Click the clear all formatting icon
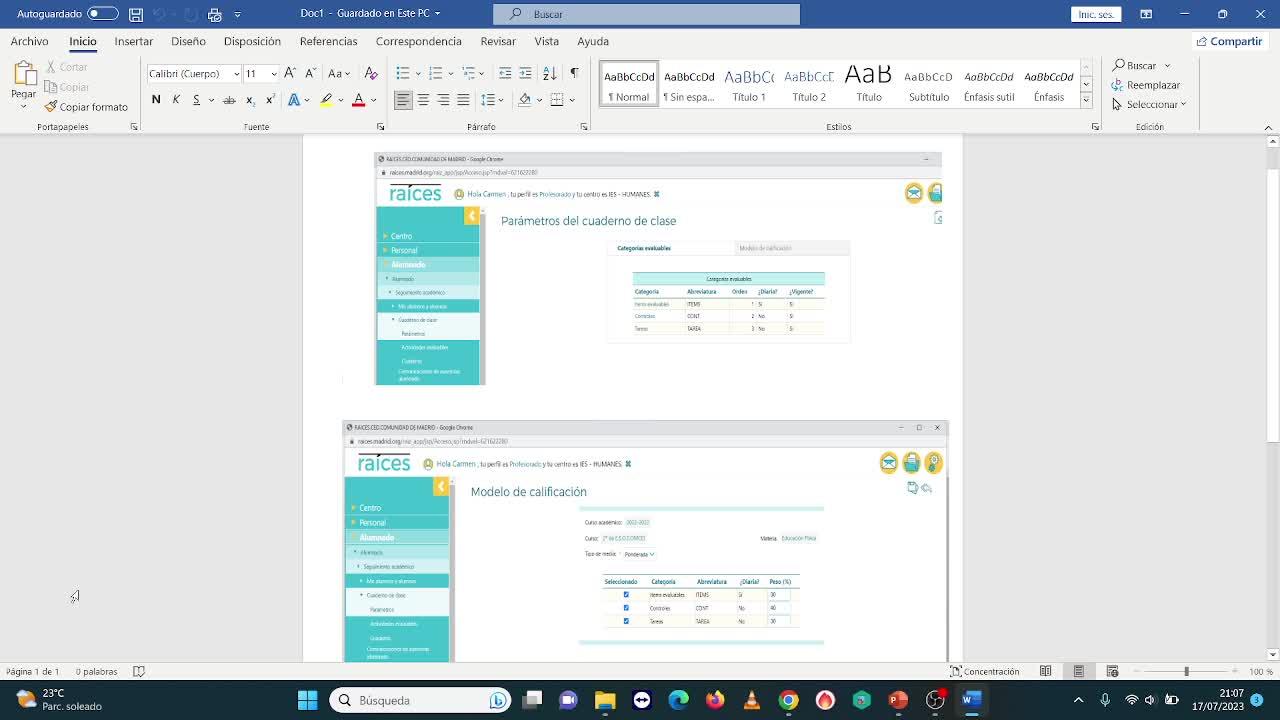This screenshot has height=720, width=1280. (371, 73)
